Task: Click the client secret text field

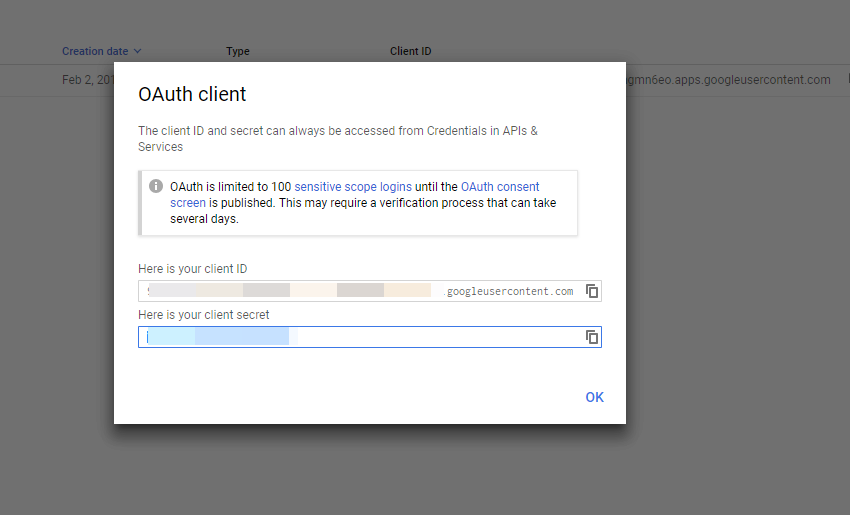Action: pos(370,337)
